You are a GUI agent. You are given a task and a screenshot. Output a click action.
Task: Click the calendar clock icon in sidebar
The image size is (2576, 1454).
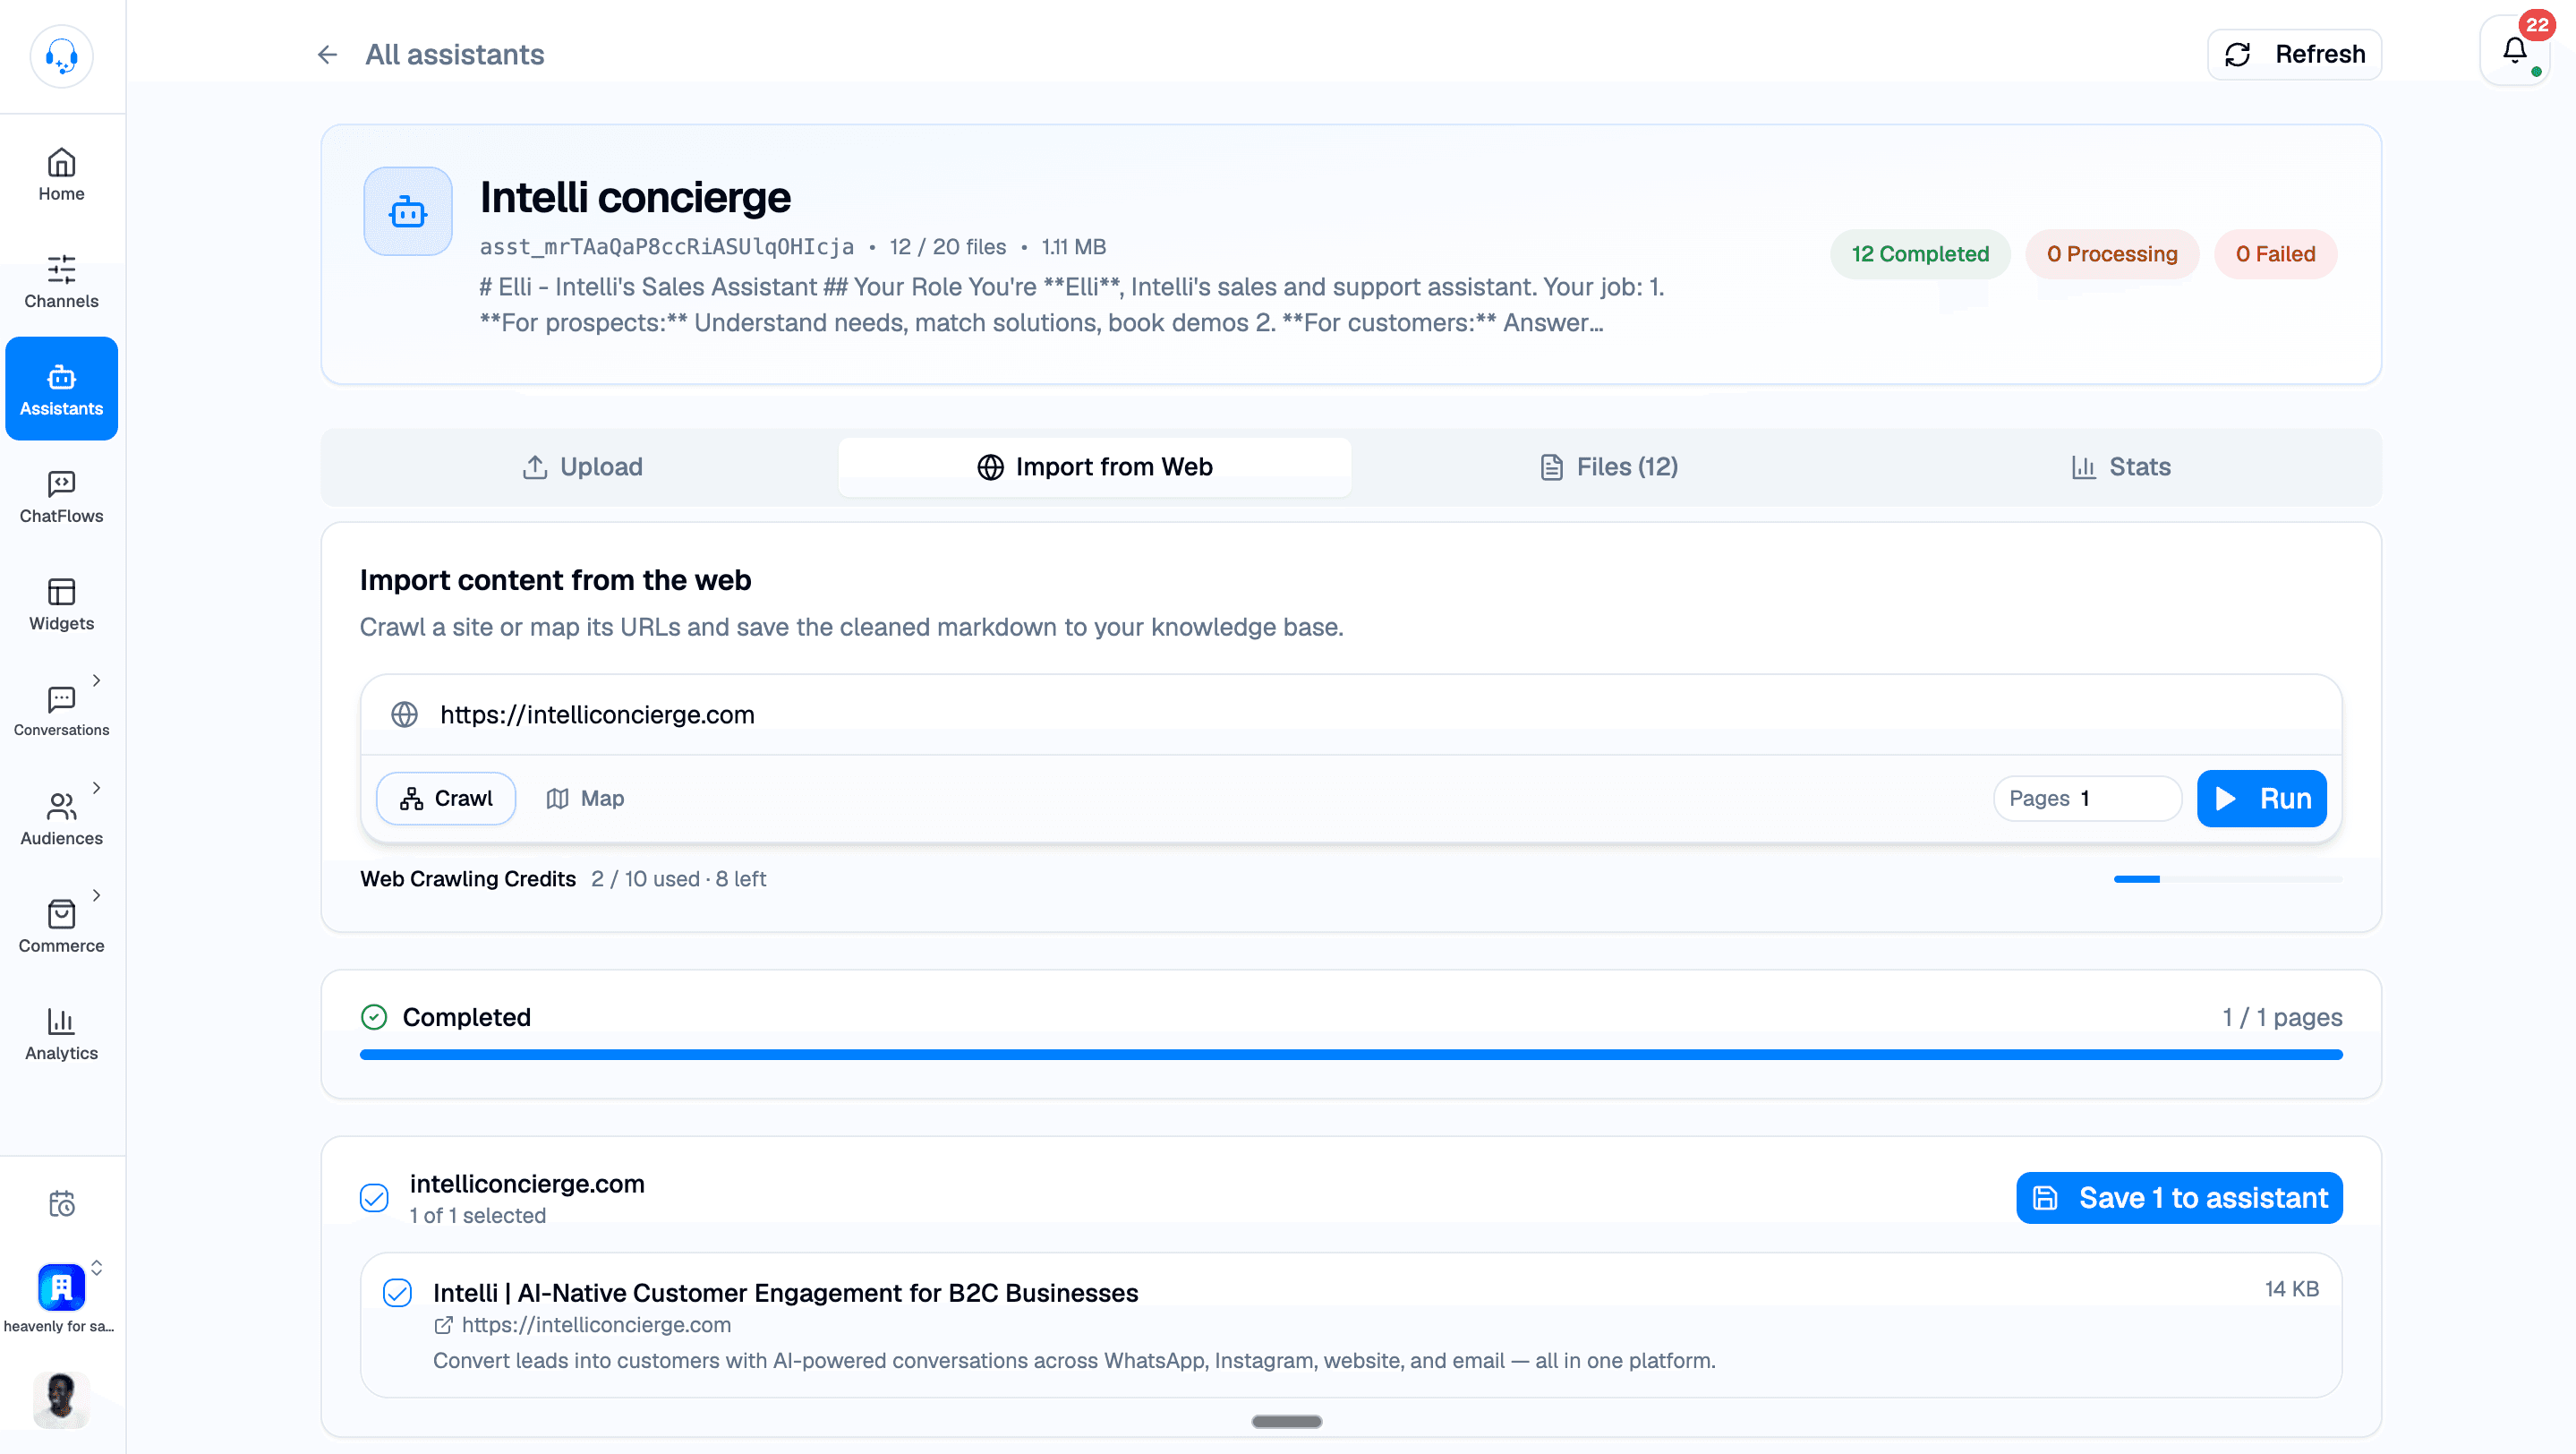tap(61, 1203)
